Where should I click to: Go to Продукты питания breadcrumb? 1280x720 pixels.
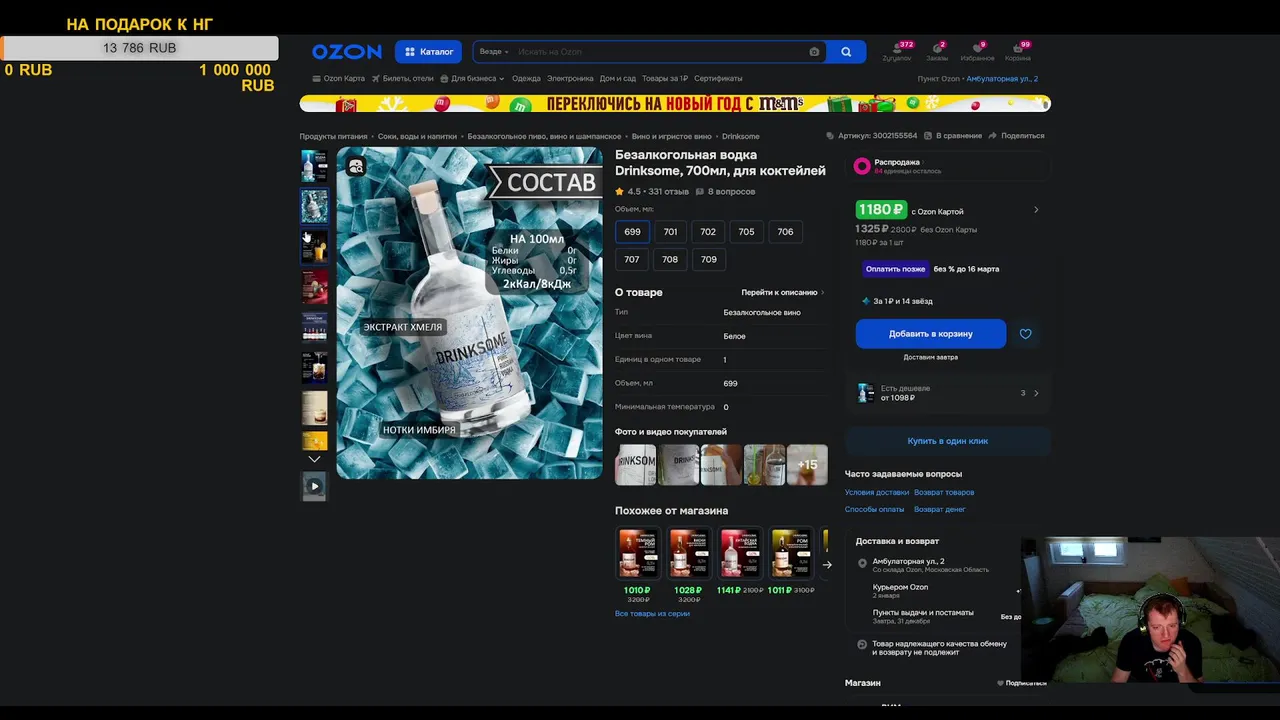pyautogui.click(x=334, y=136)
